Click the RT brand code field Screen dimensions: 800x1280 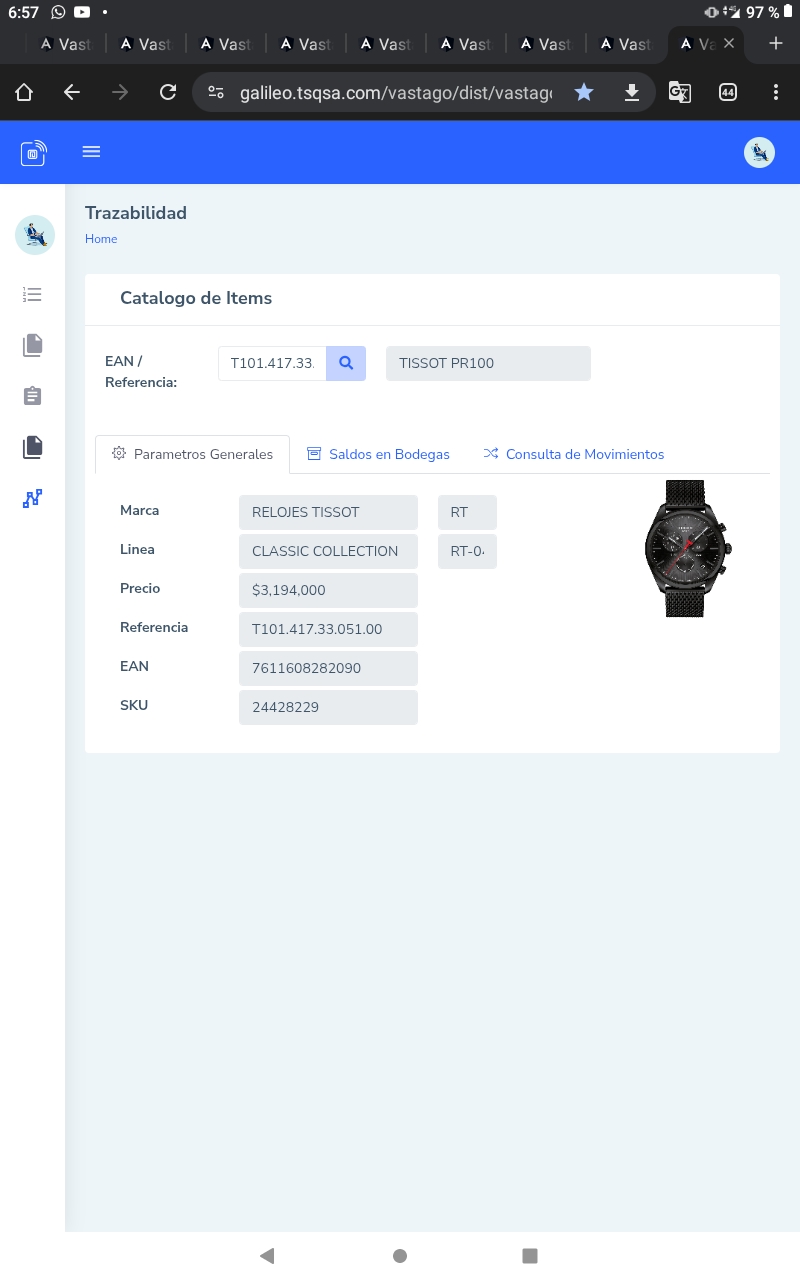(467, 512)
